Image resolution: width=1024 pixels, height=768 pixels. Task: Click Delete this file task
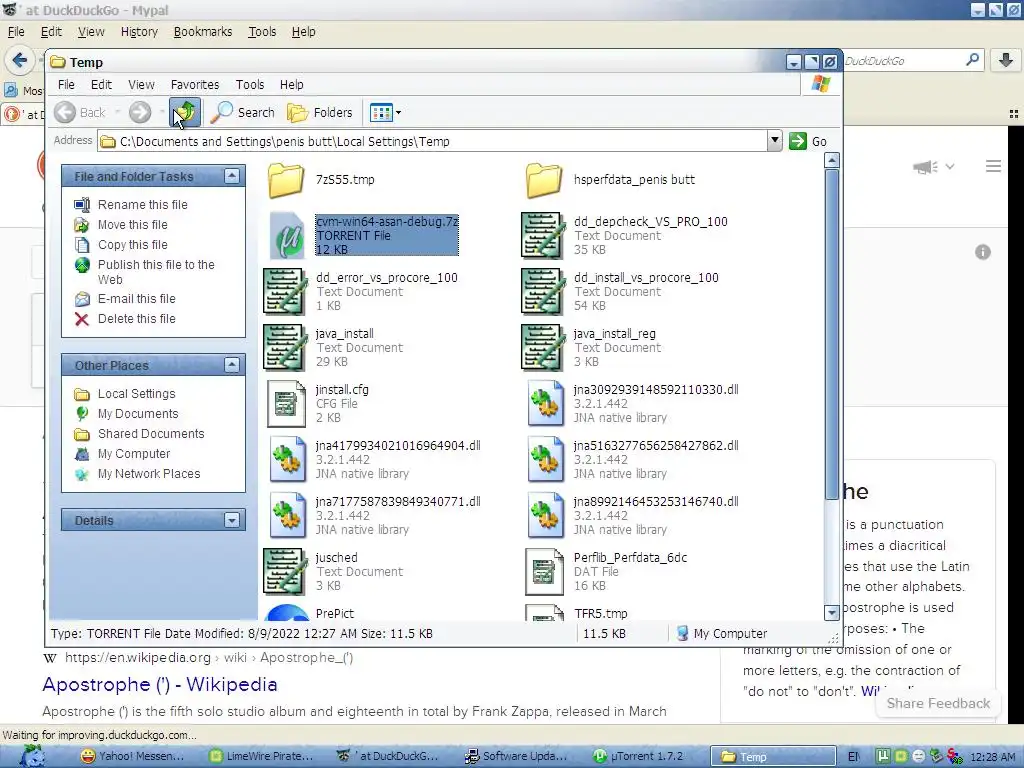coord(136,319)
